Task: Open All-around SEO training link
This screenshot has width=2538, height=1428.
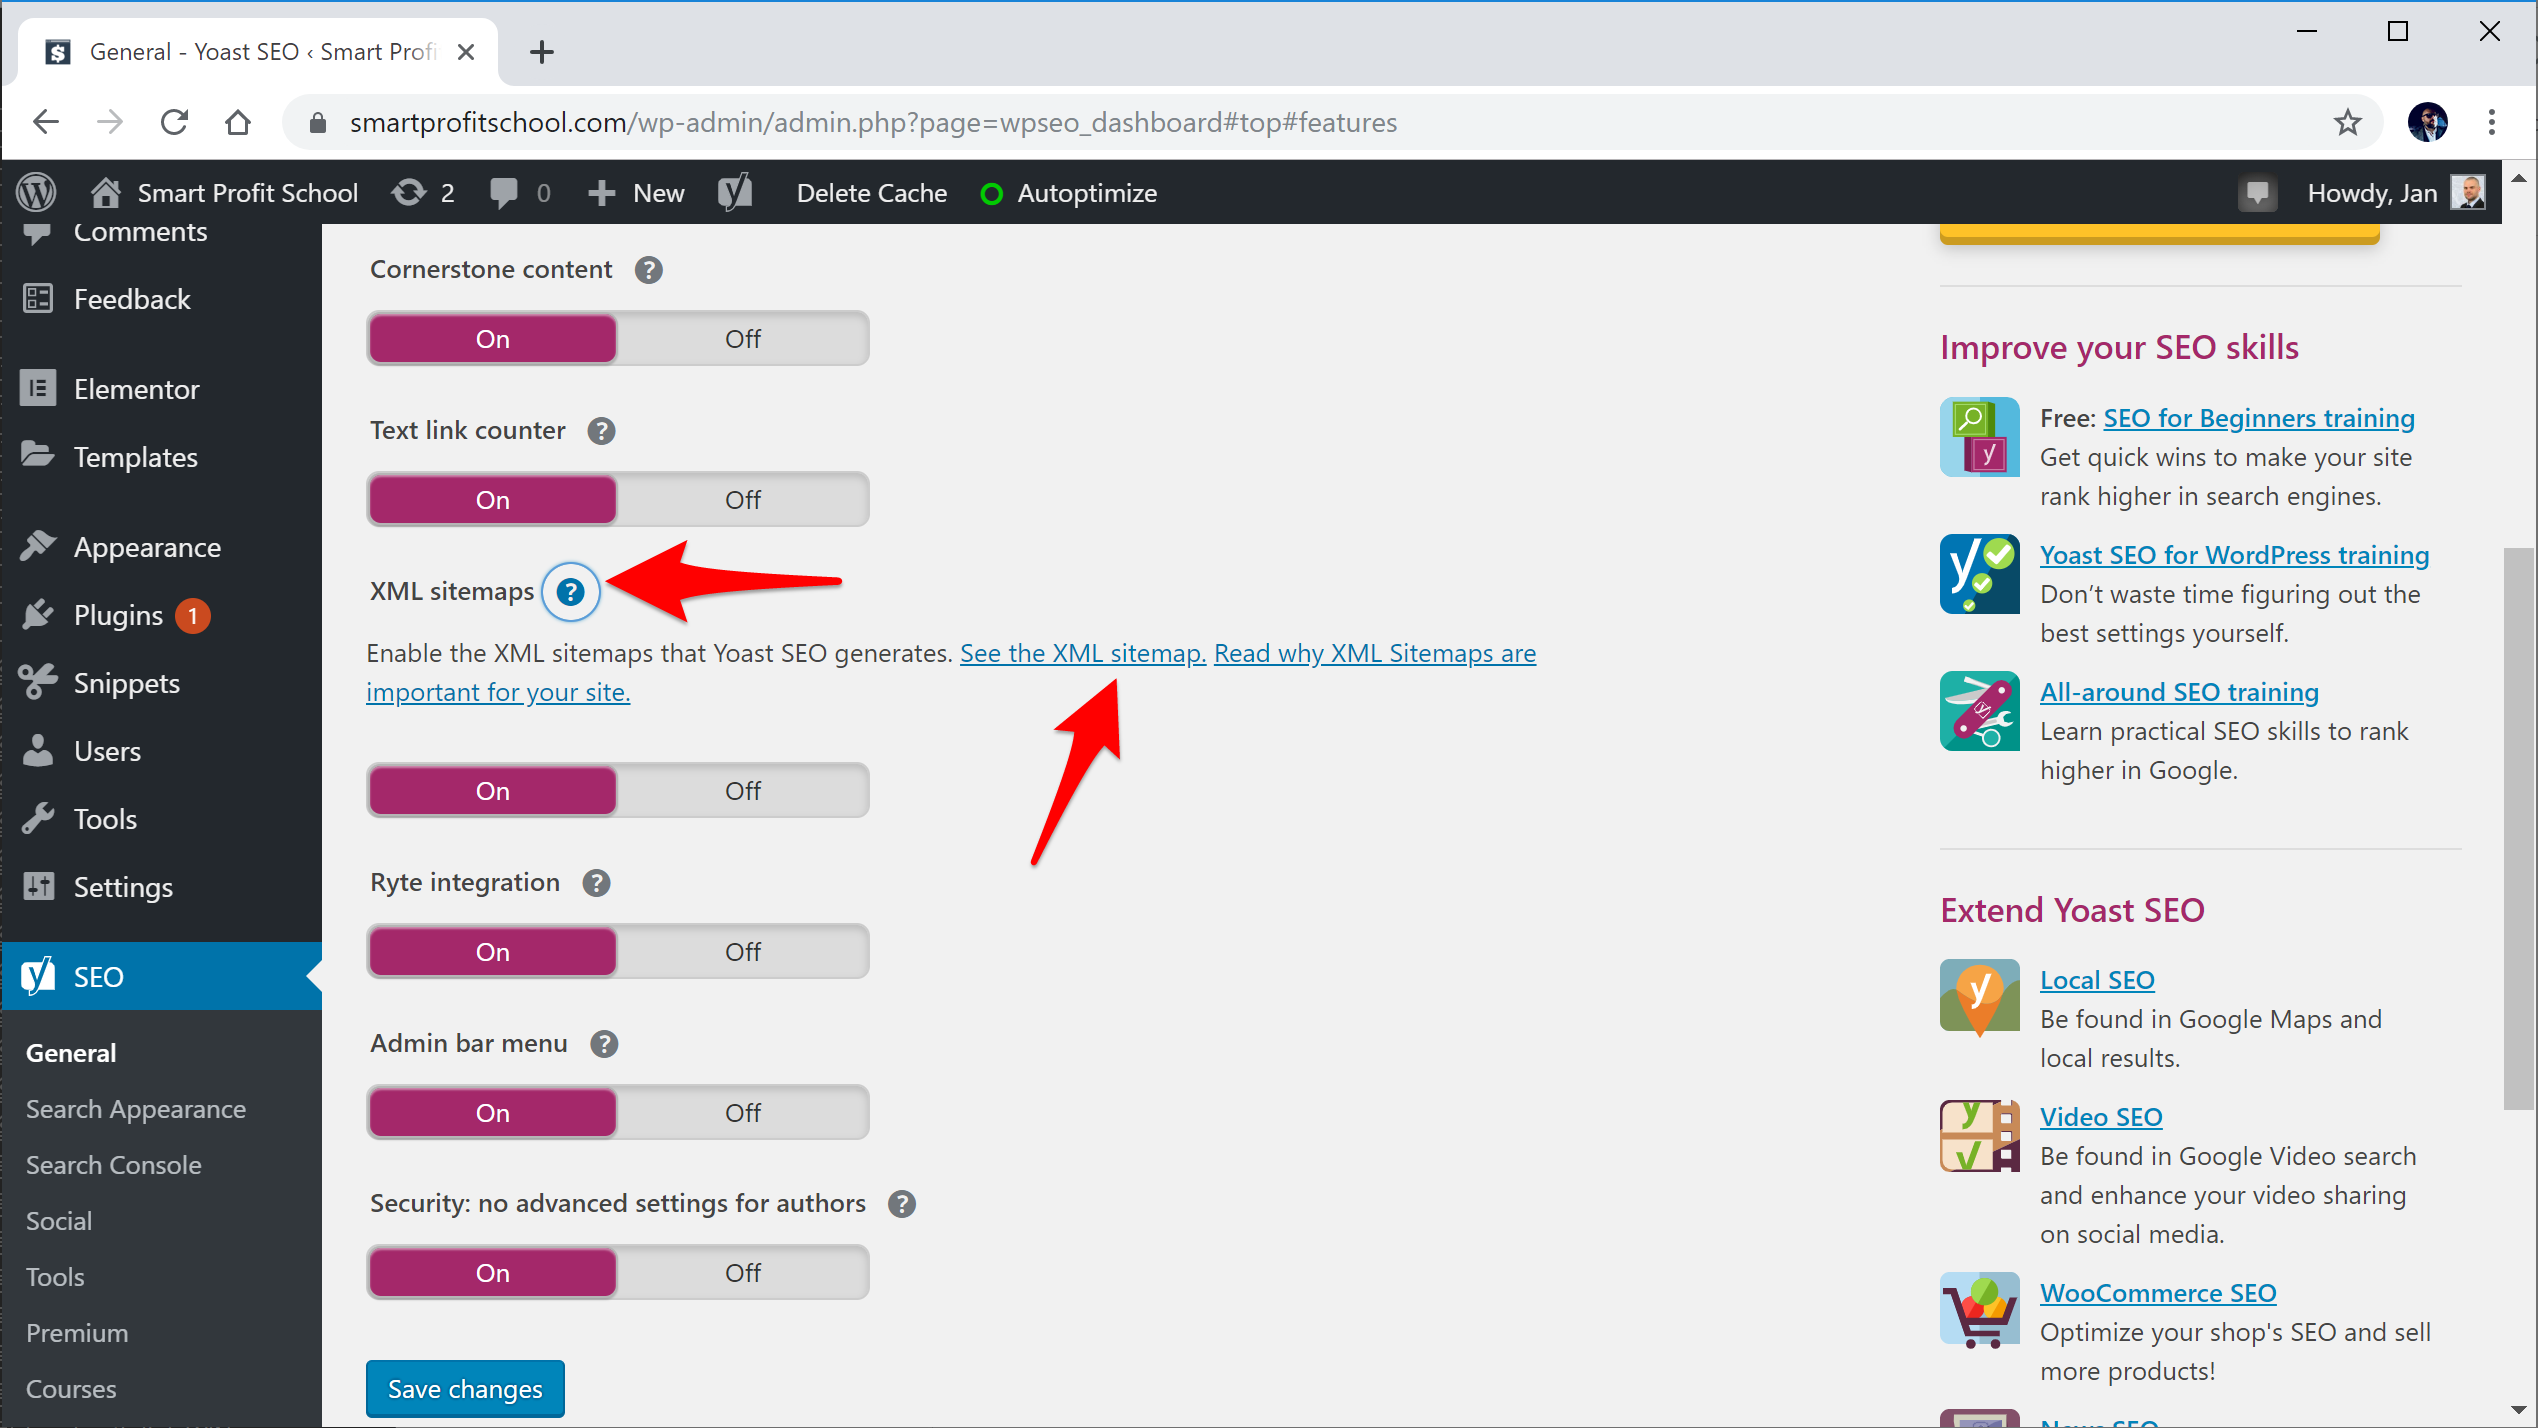Action: (2179, 692)
